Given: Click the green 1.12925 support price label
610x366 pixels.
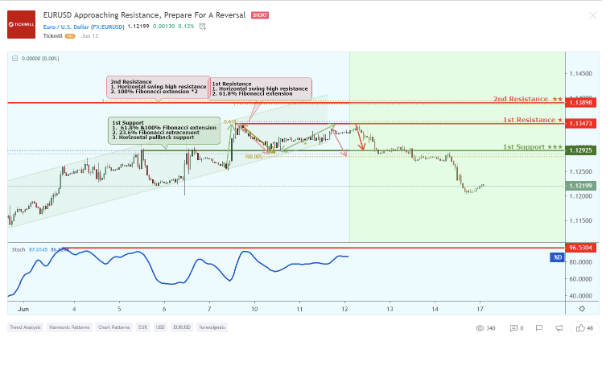Looking at the screenshot, I should tap(581, 150).
